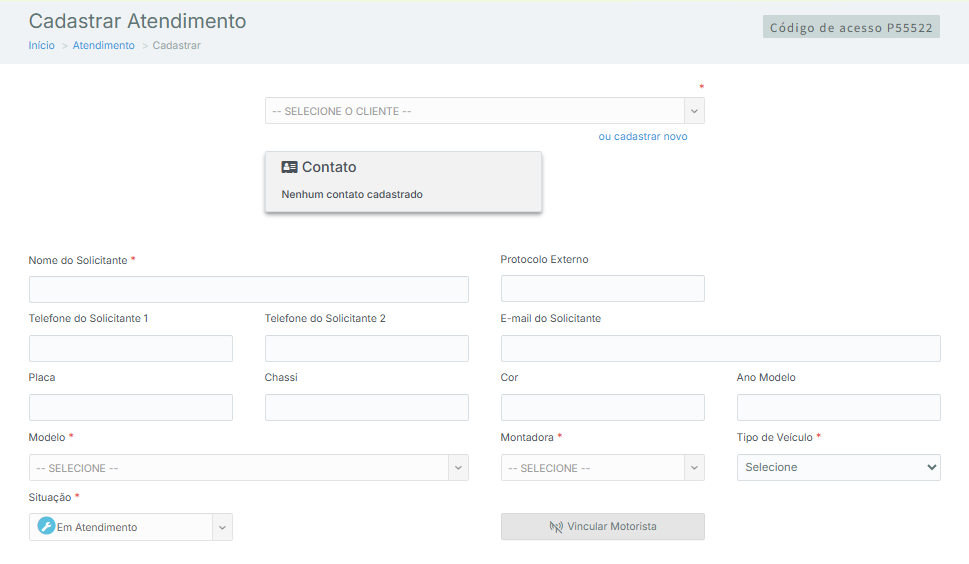The width and height of the screenshot is (969, 564).
Task: Click the Telefone do Solicitante 2 field
Action: click(x=366, y=349)
